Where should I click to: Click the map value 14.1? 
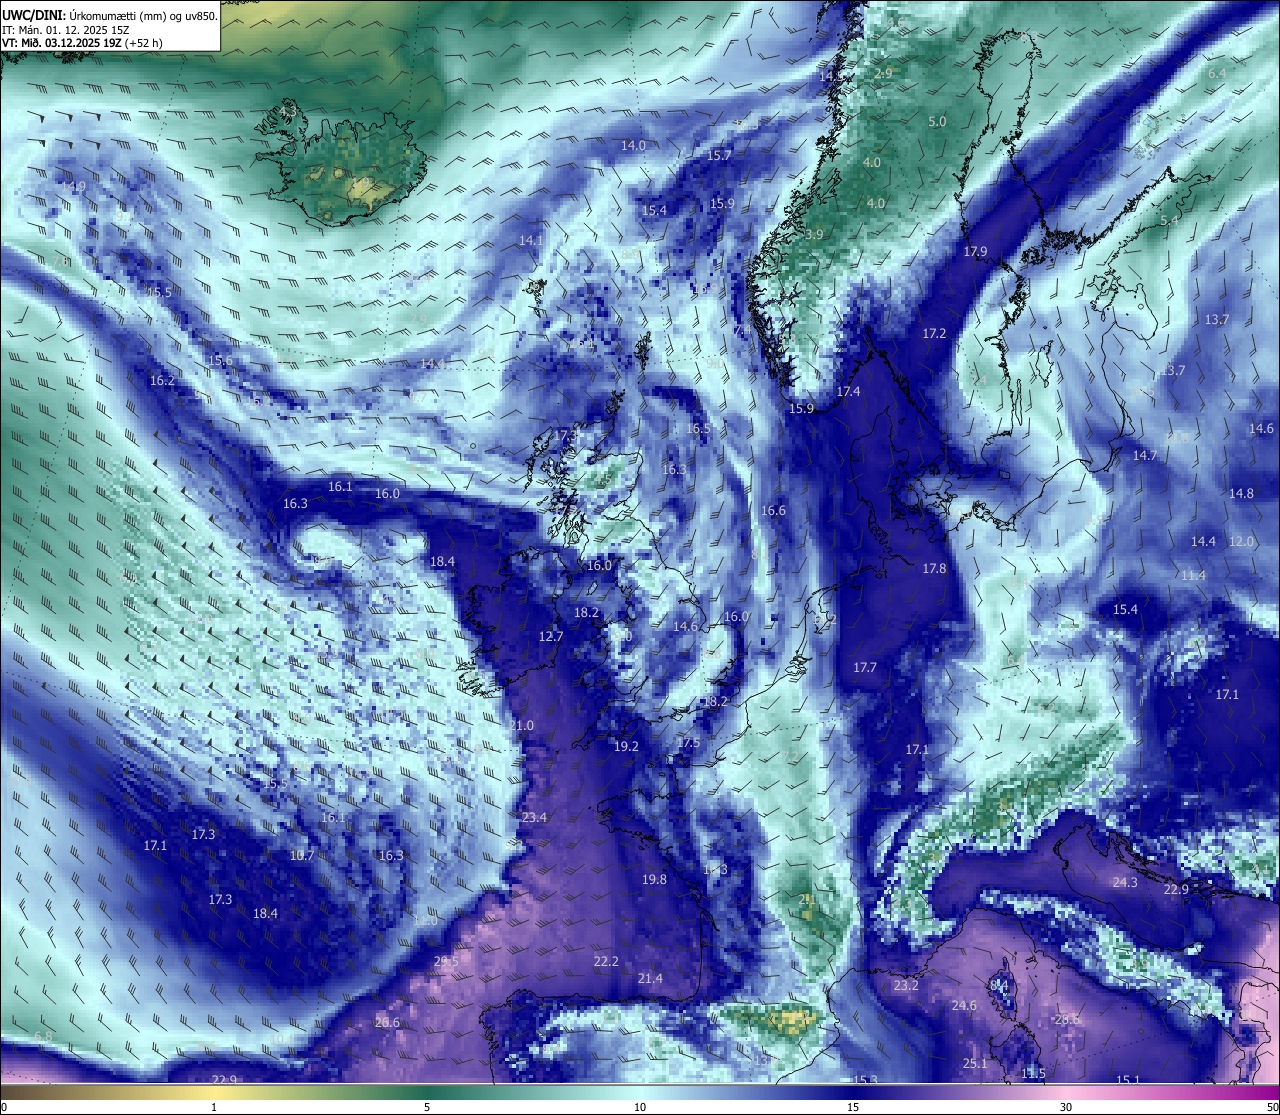[531, 240]
